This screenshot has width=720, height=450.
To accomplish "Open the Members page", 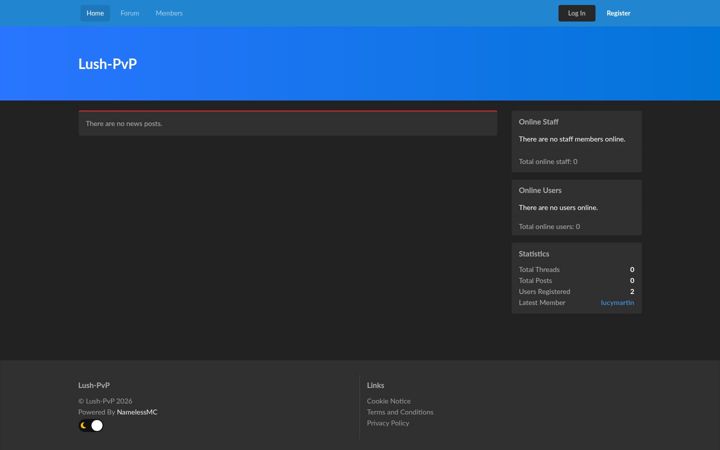I will coord(169,13).
